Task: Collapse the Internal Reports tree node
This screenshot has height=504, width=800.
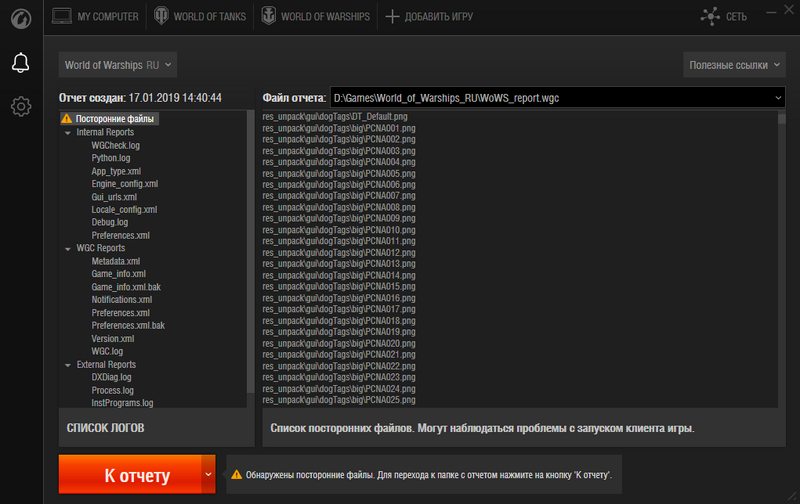Action: pyautogui.click(x=68, y=132)
